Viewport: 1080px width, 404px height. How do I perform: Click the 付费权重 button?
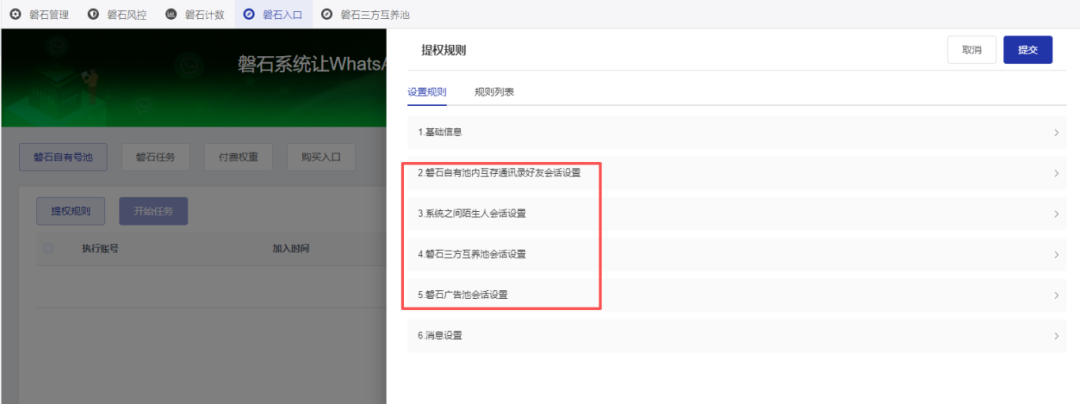coord(238,158)
